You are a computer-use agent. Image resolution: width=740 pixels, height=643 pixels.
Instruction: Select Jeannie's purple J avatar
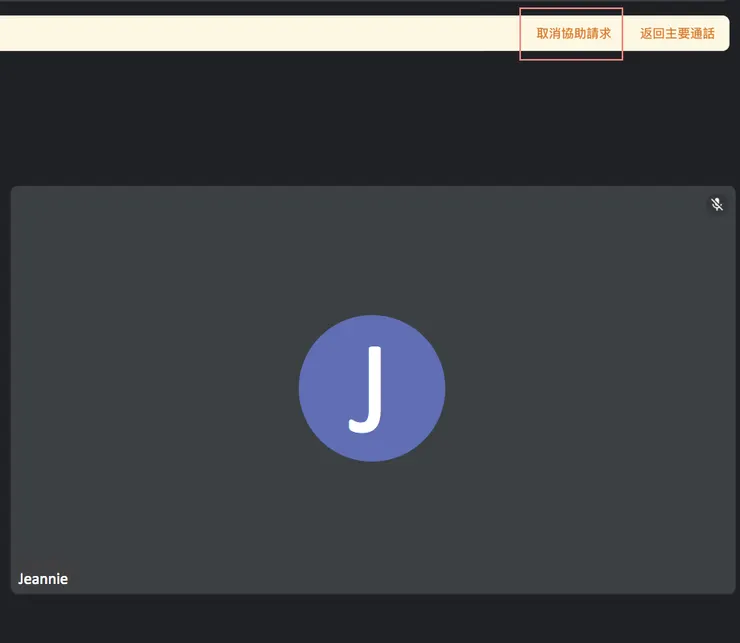click(x=372, y=388)
